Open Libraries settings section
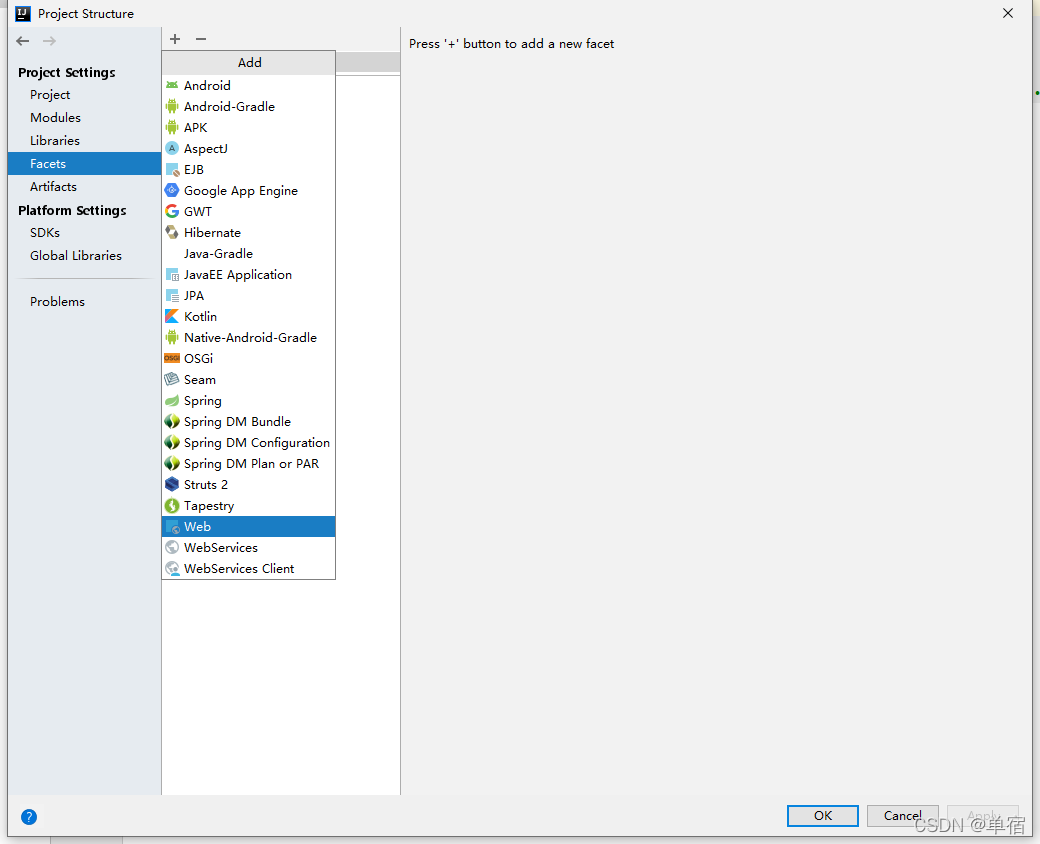1040x844 pixels. [x=84, y=141]
